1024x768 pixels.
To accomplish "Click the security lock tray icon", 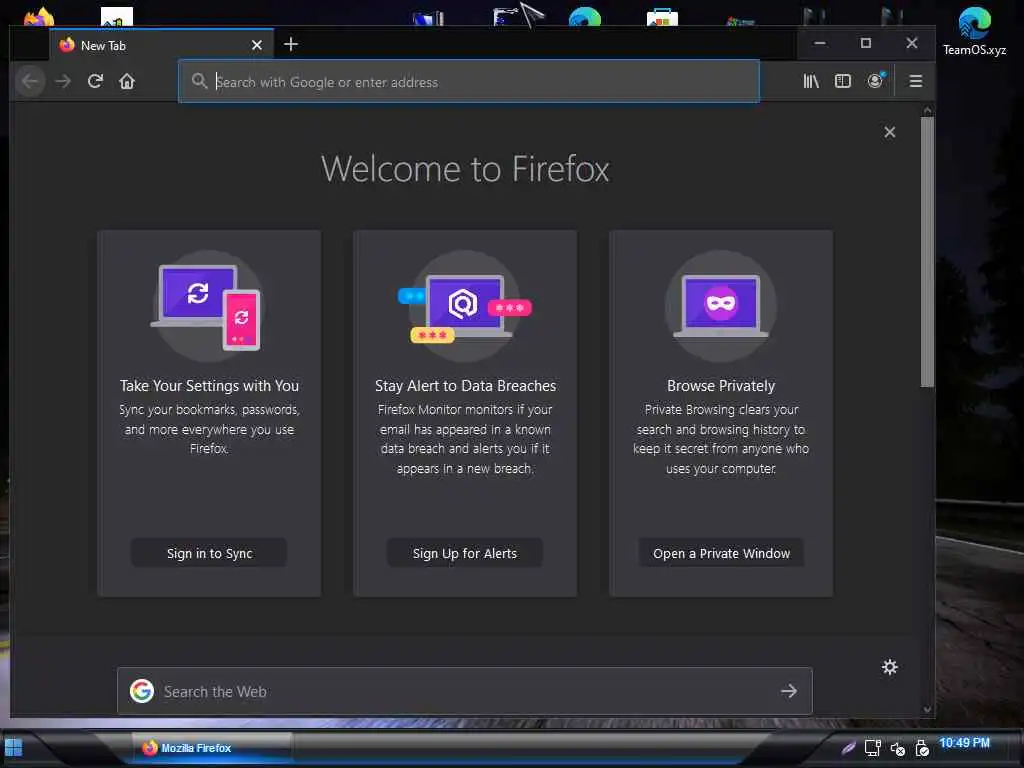I will (x=921, y=748).
